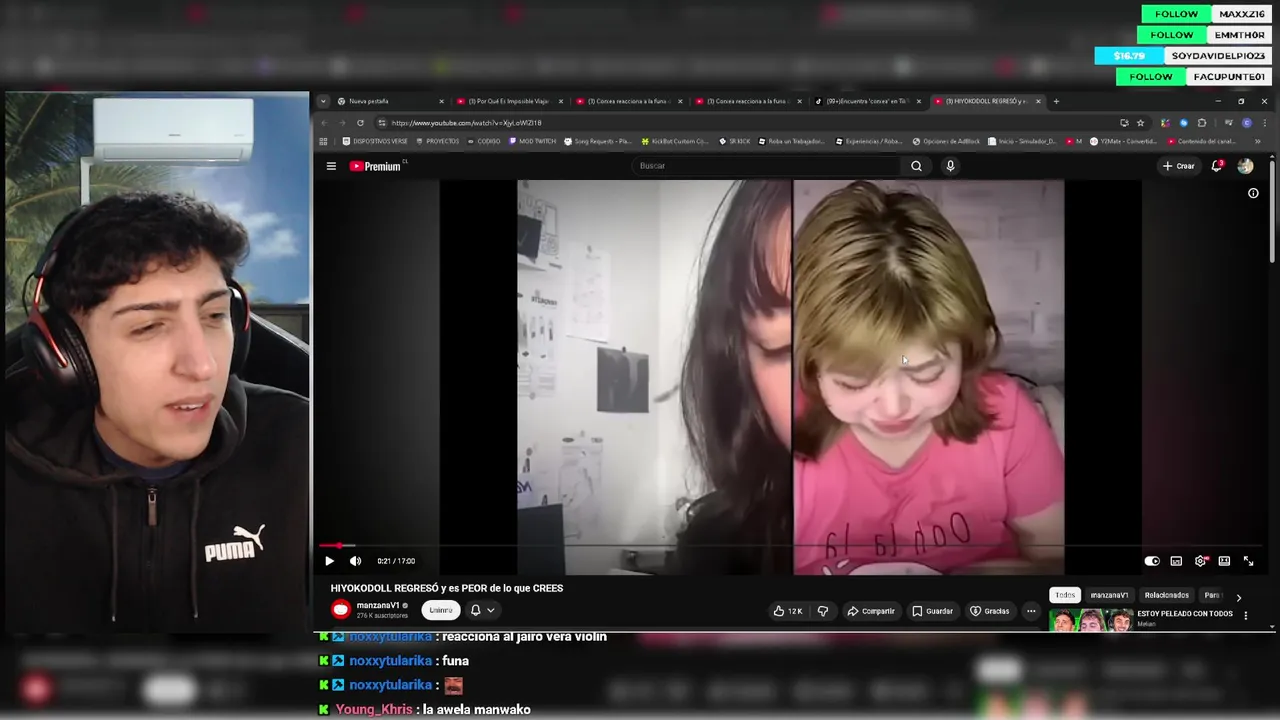
Task: Open the Crear dropdown button
Action: (1179, 166)
